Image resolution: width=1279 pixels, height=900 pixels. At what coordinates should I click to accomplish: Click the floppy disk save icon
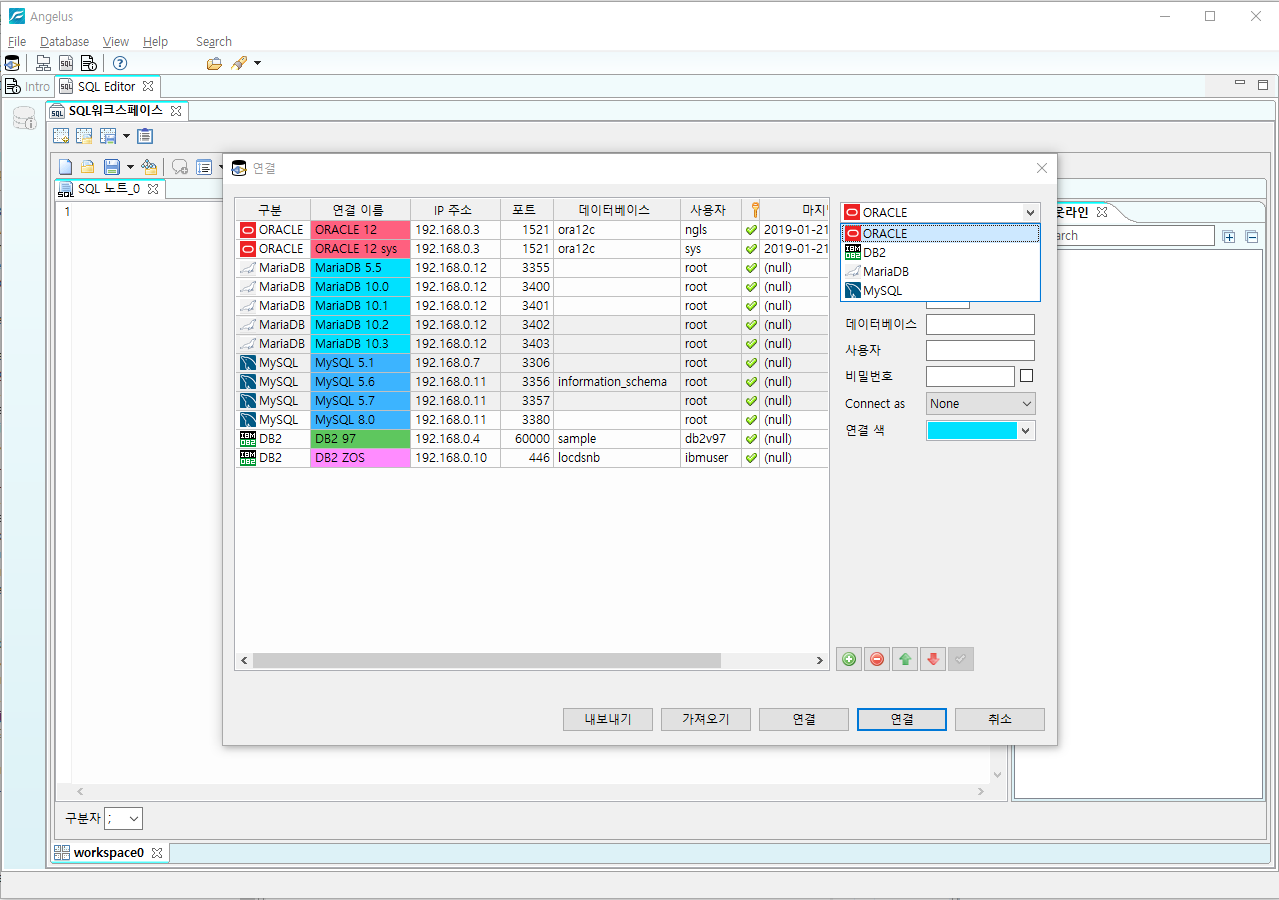click(x=112, y=167)
